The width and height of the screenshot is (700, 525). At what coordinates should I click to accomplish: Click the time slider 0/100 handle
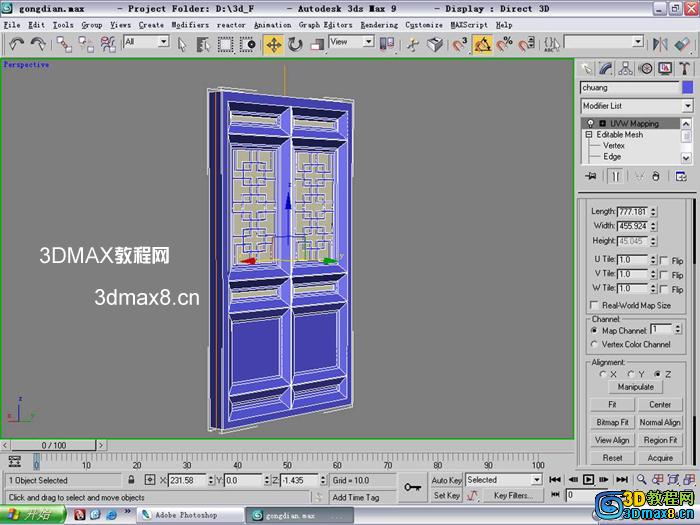(x=53, y=445)
